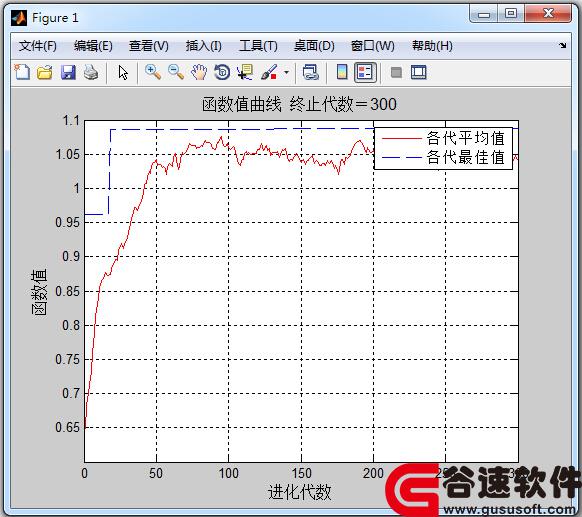
Task: Click the New Figure icon
Action: tap(22, 72)
